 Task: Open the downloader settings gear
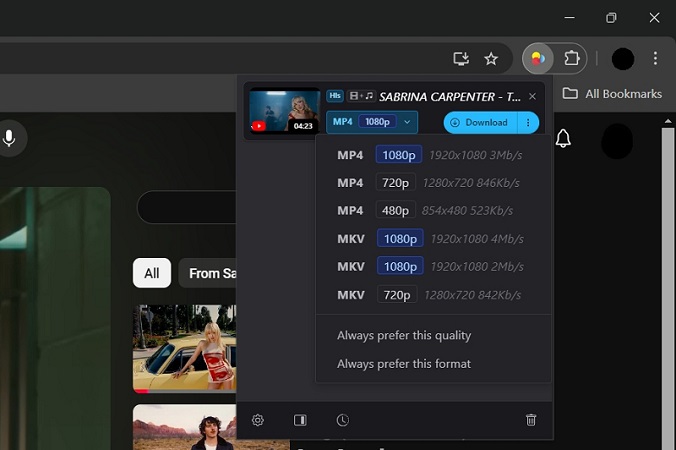point(258,420)
